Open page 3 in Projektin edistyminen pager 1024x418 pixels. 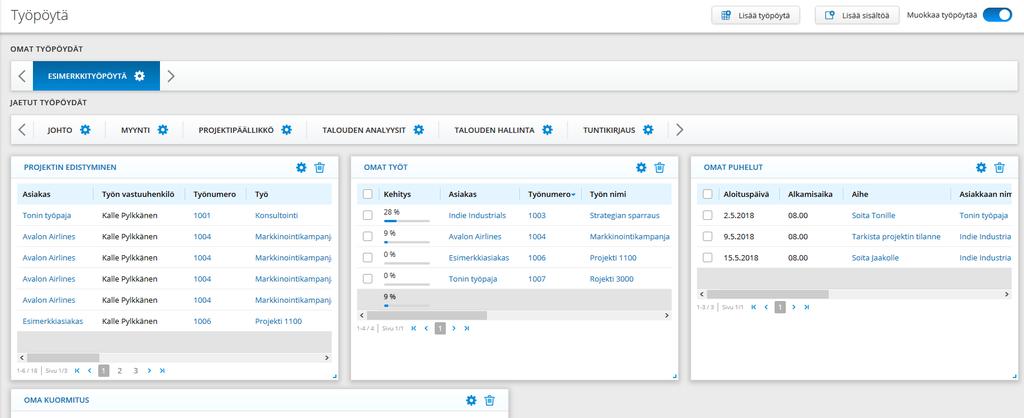pyautogui.click(x=136, y=371)
